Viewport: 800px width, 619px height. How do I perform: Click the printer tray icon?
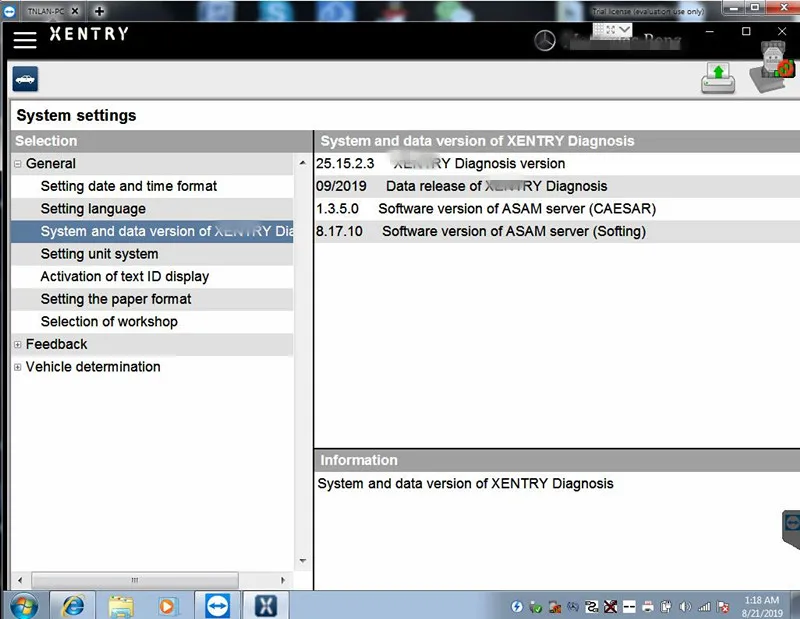coord(648,606)
